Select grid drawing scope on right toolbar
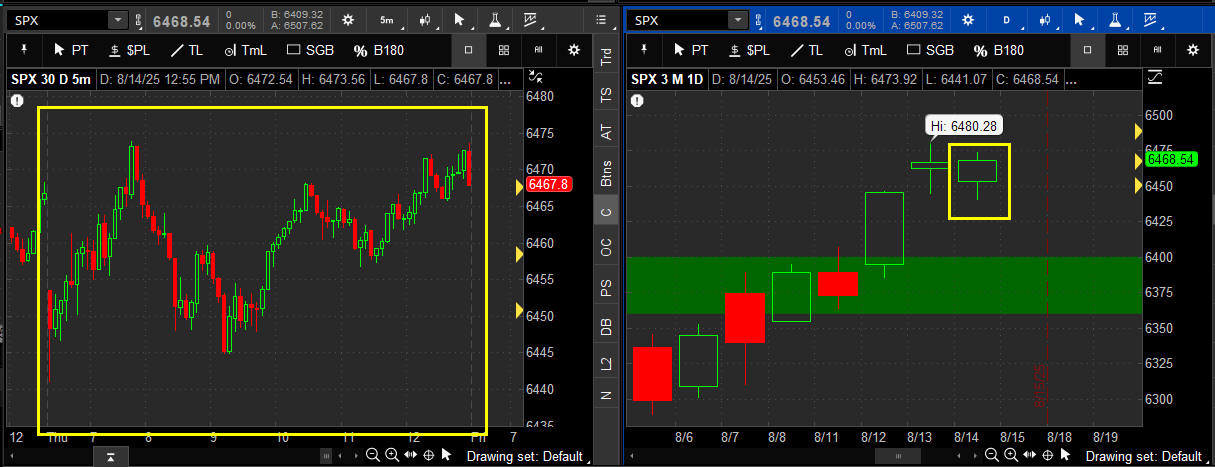 tap(1123, 49)
